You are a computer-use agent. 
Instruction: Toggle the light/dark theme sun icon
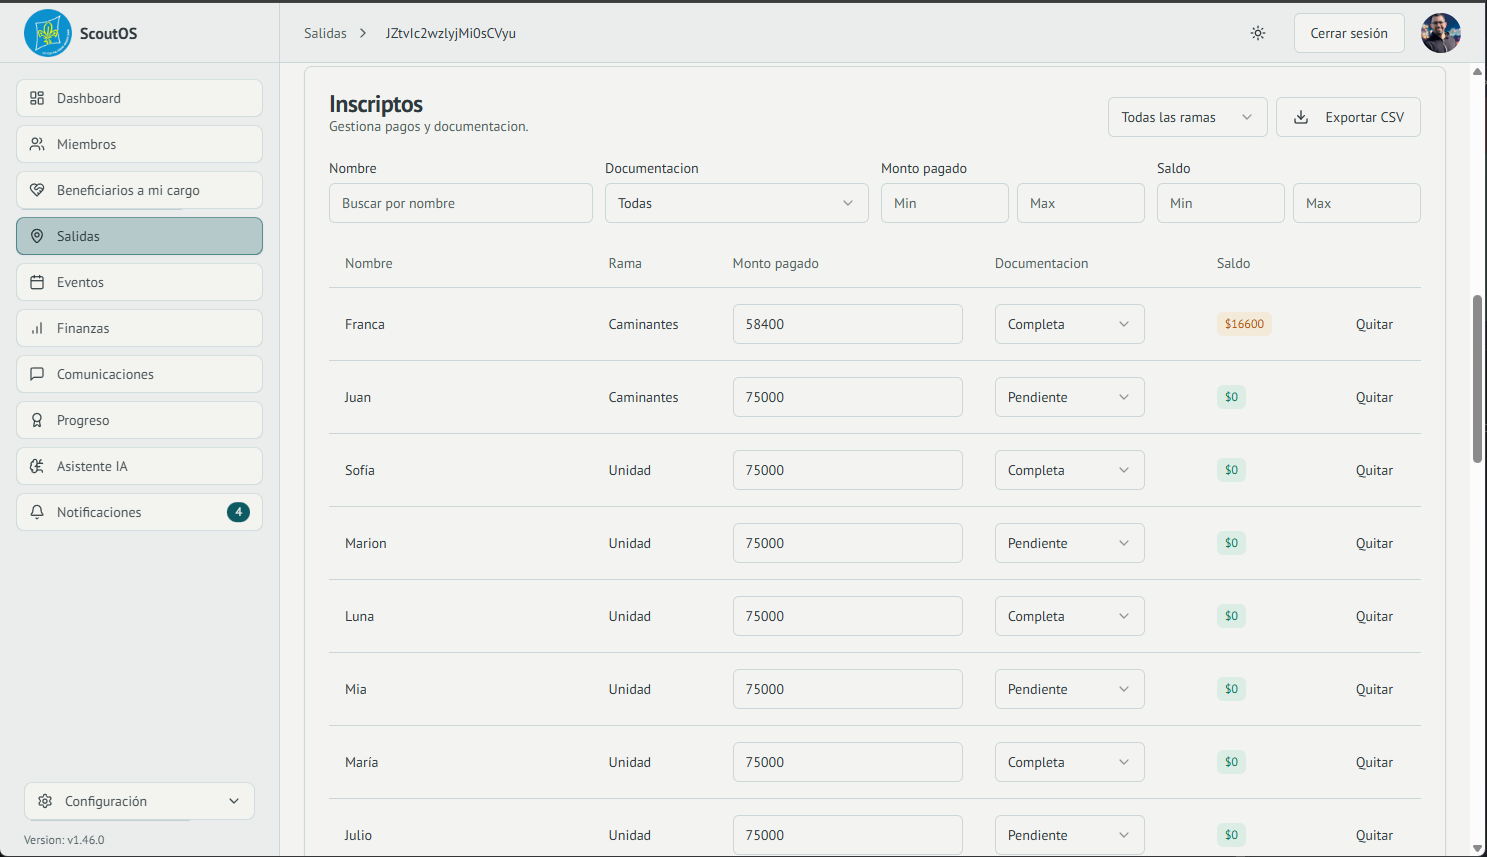point(1258,33)
